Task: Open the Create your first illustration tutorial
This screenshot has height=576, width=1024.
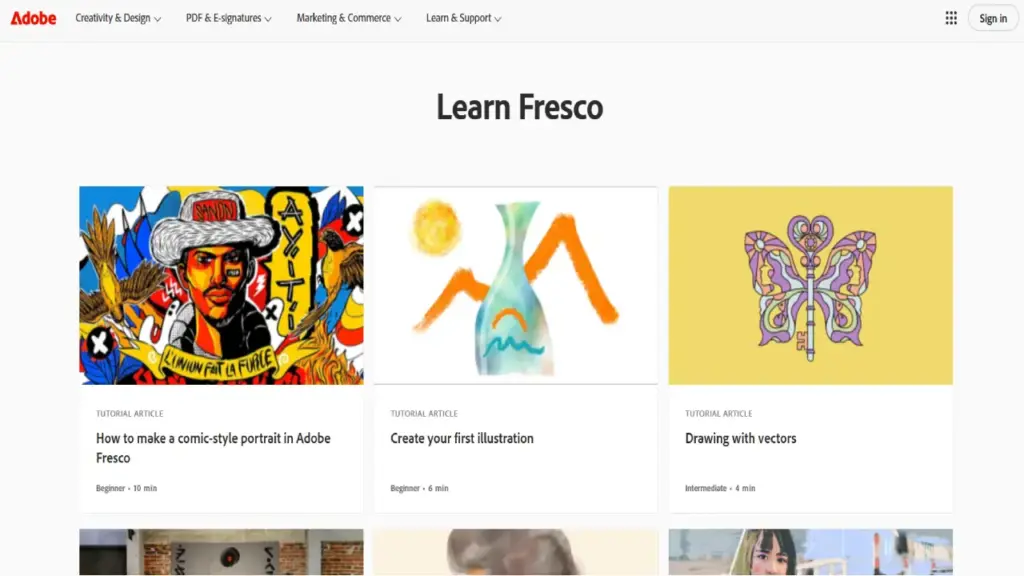Action: tap(462, 438)
